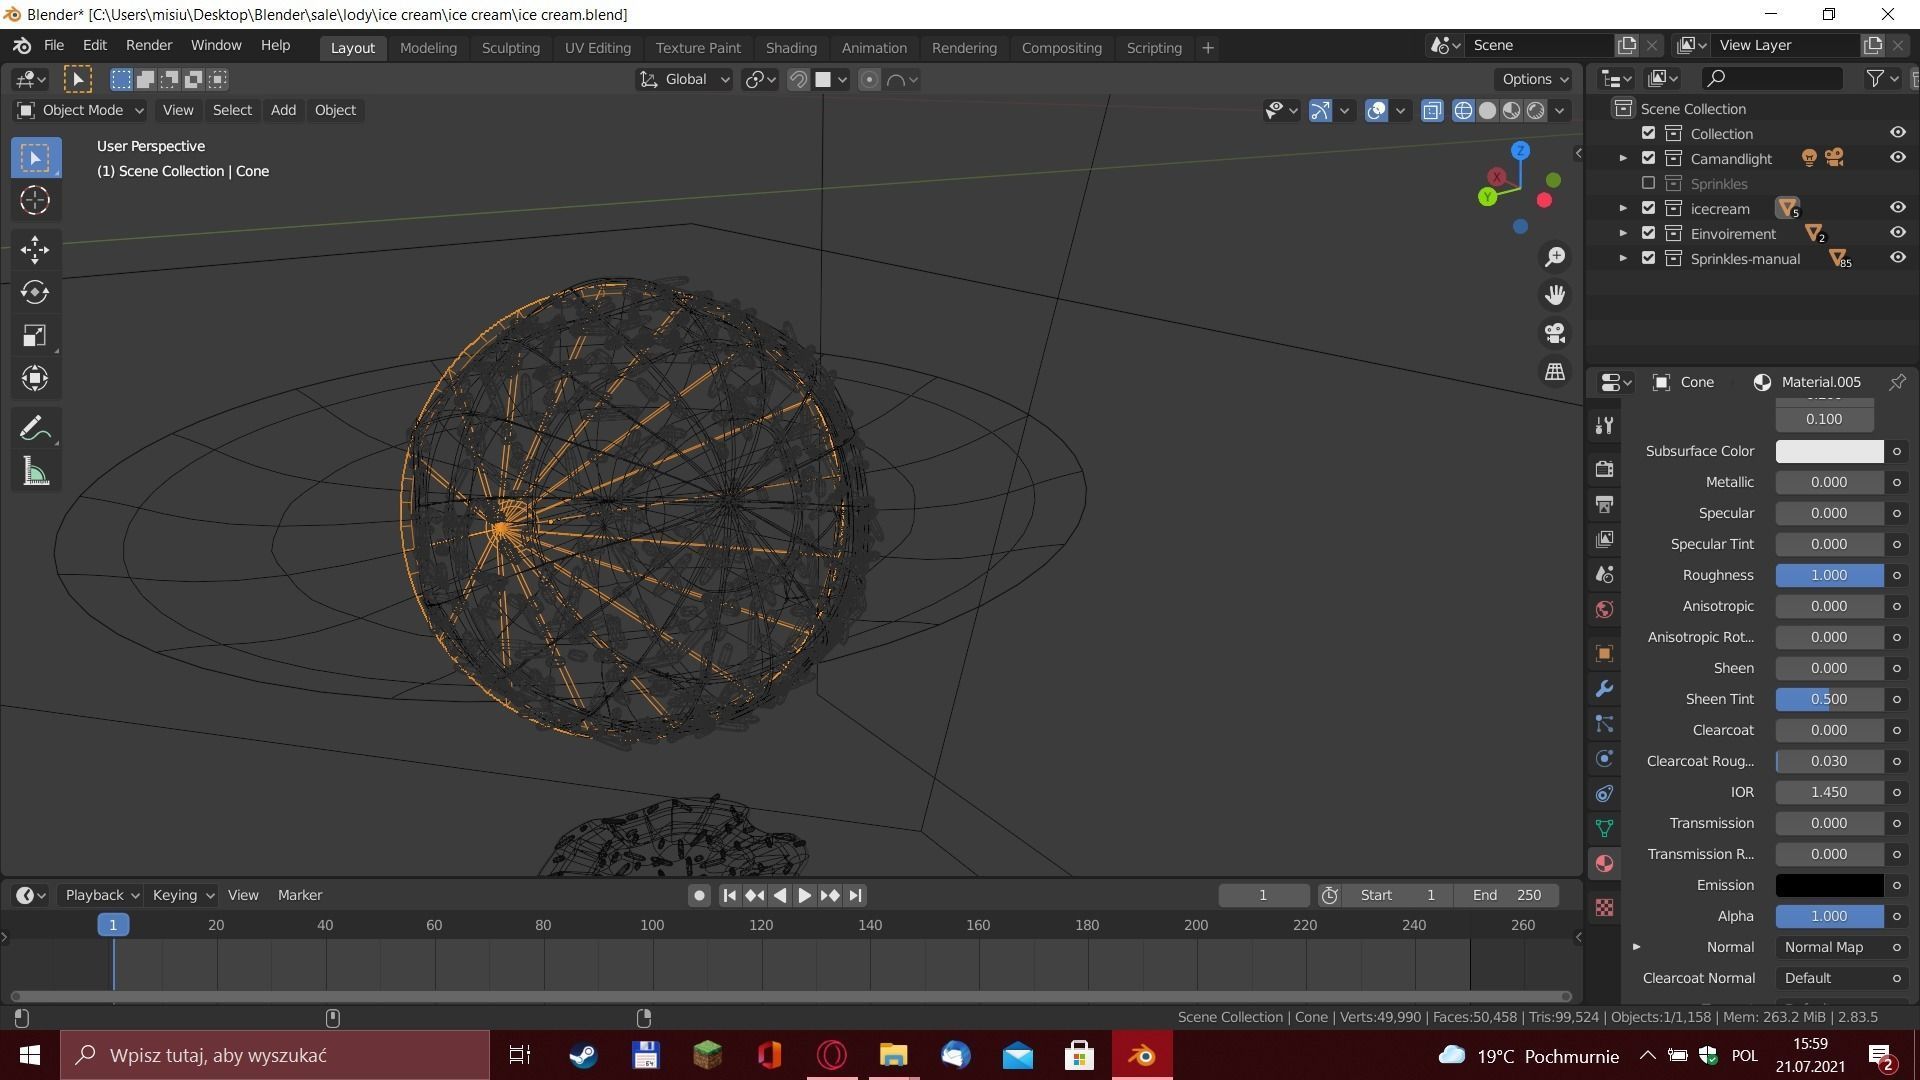Image resolution: width=1920 pixels, height=1080 pixels.
Task: Click the Options button in header
Action: (1534, 79)
